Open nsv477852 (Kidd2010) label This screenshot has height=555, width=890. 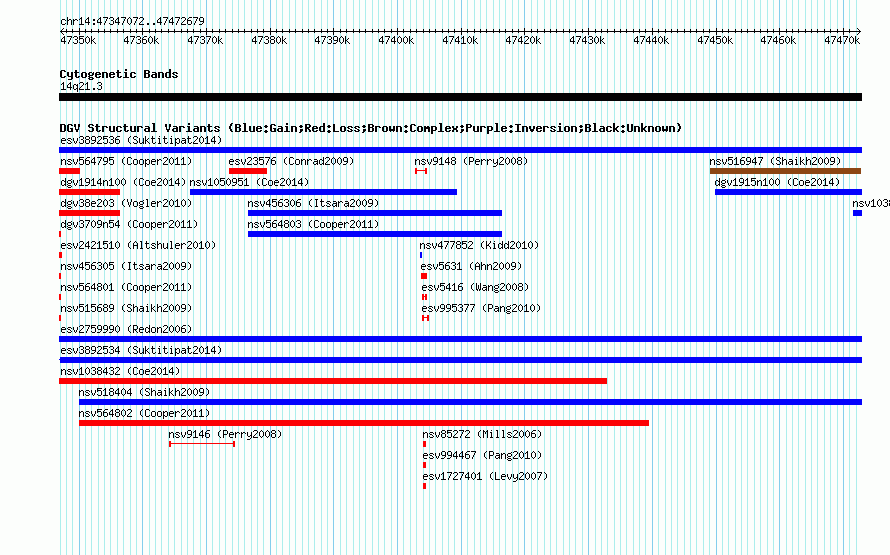coord(479,245)
